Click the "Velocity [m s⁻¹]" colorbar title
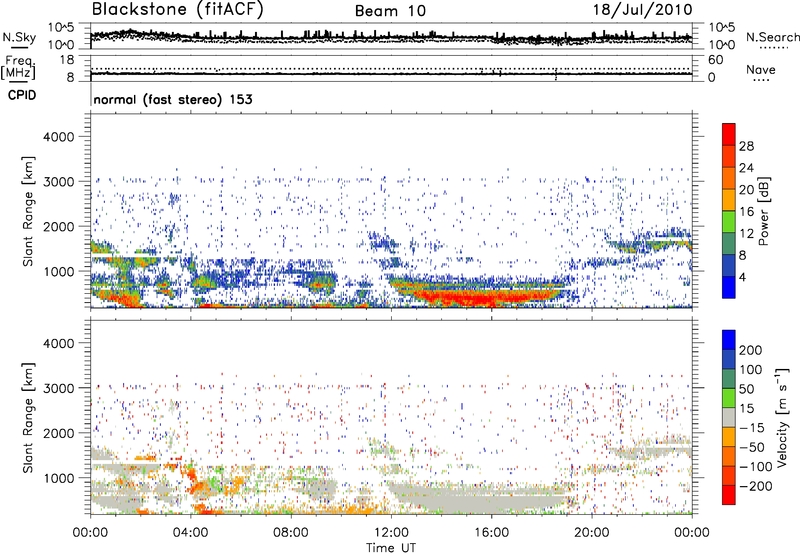The height and width of the screenshot is (554, 800). (782, 417)
